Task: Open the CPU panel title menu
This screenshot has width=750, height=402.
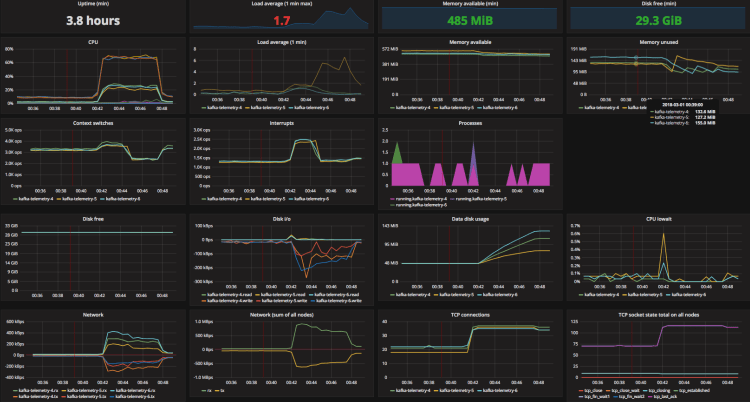Action: coord(93,42)
